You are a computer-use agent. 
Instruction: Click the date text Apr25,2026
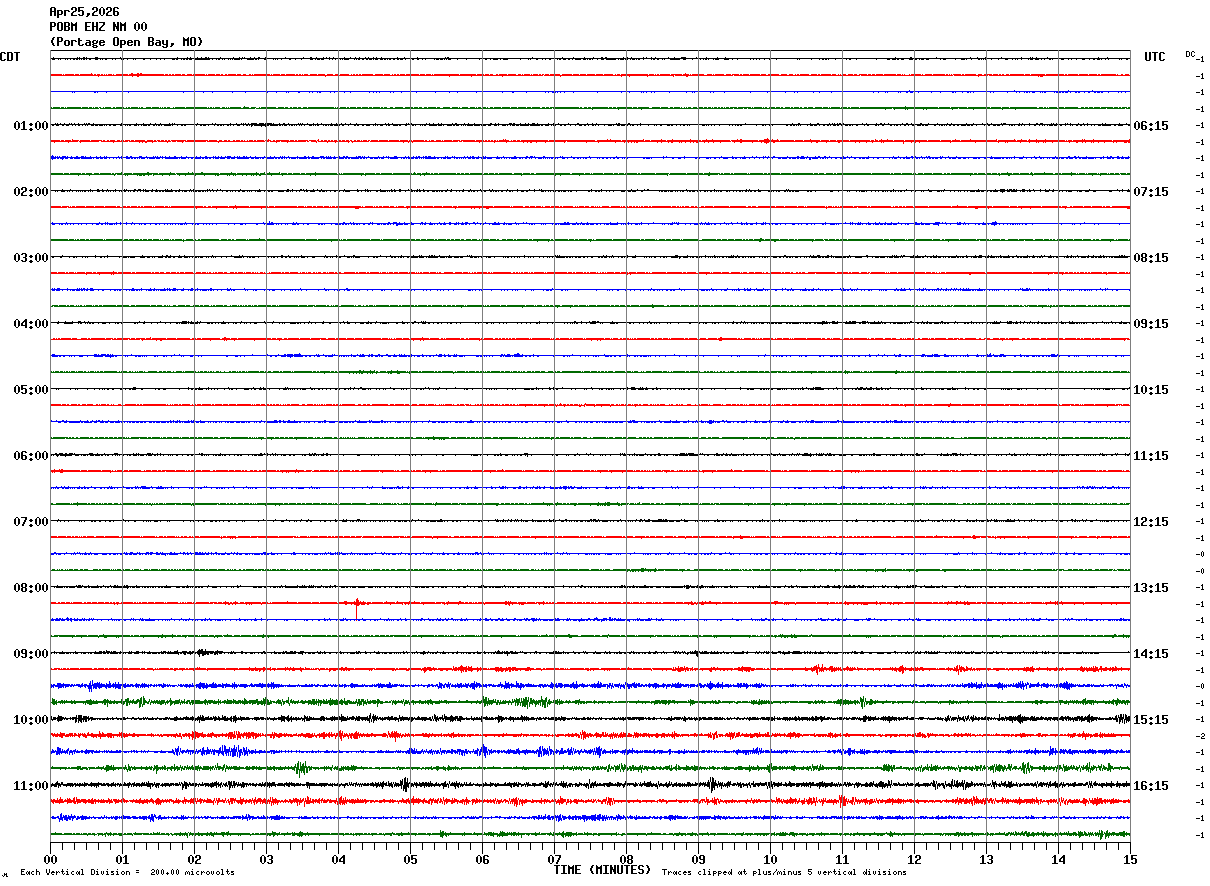(84, 12)
